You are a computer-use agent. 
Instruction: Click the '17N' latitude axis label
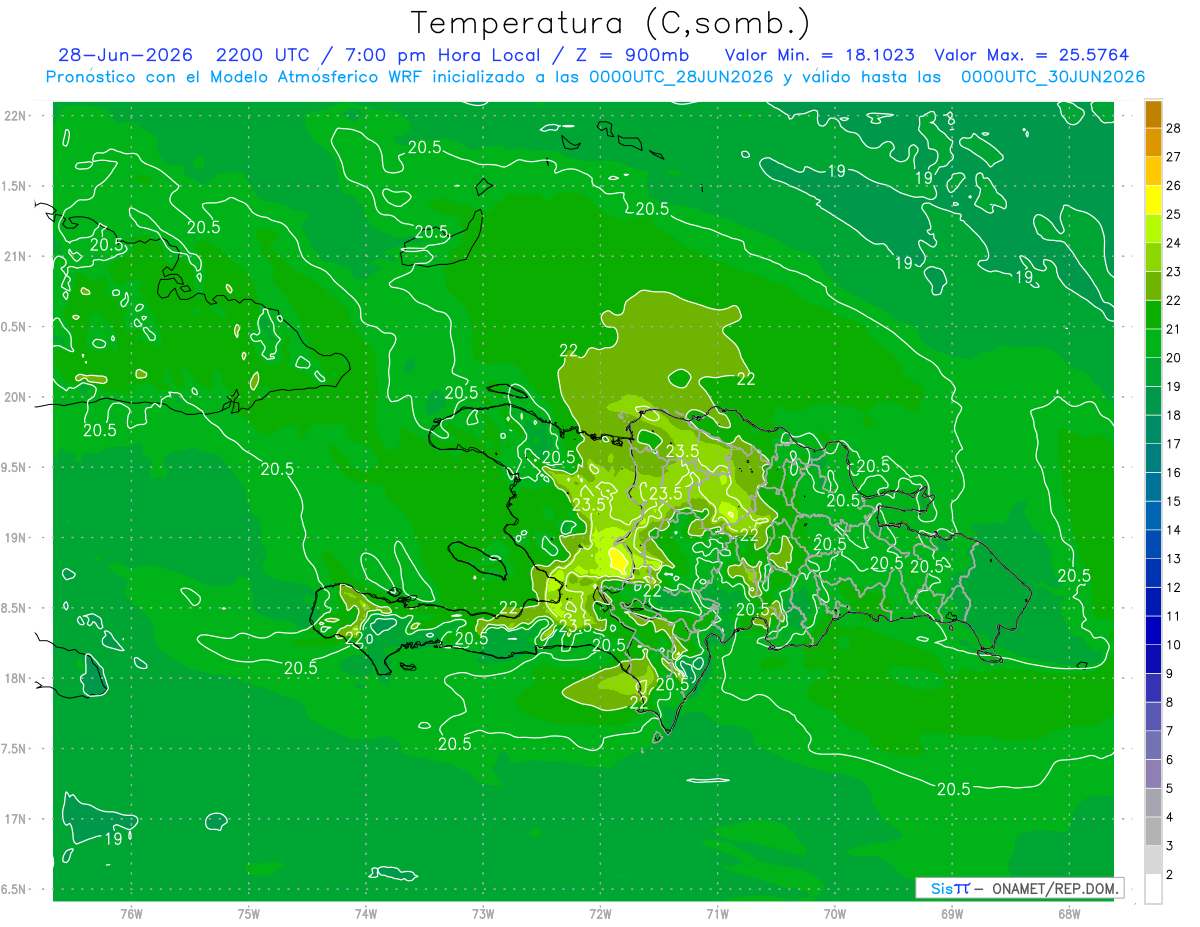pyautogui.click(x=15, y=819)
